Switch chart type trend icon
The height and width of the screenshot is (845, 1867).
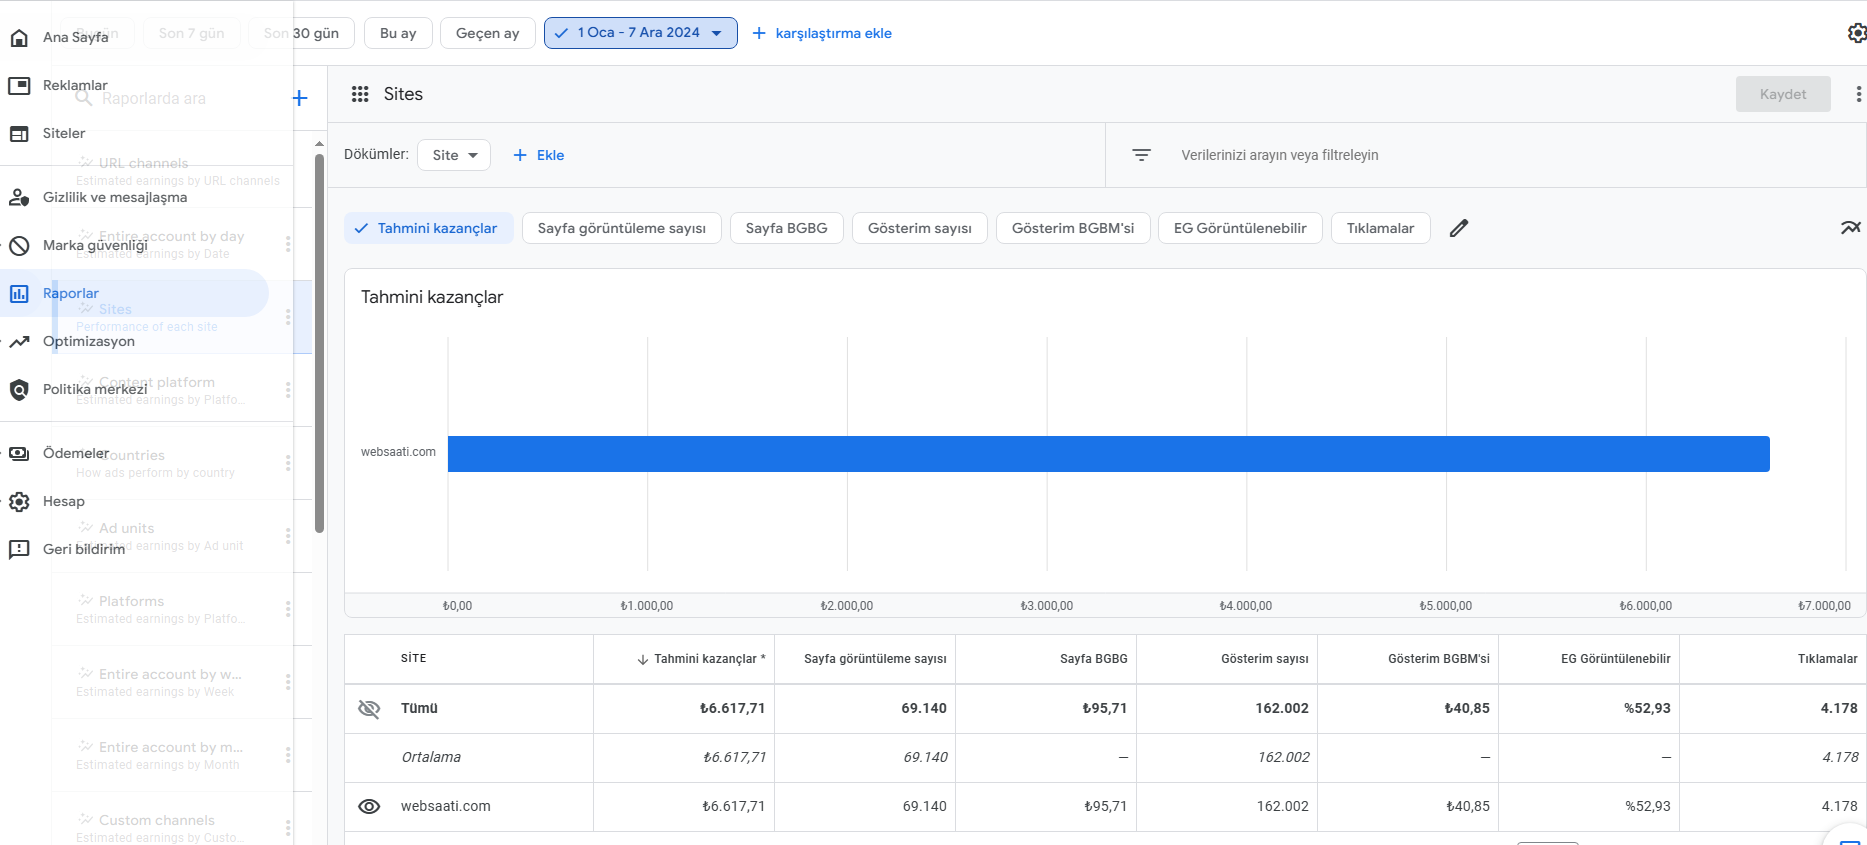coord(1851,228)
